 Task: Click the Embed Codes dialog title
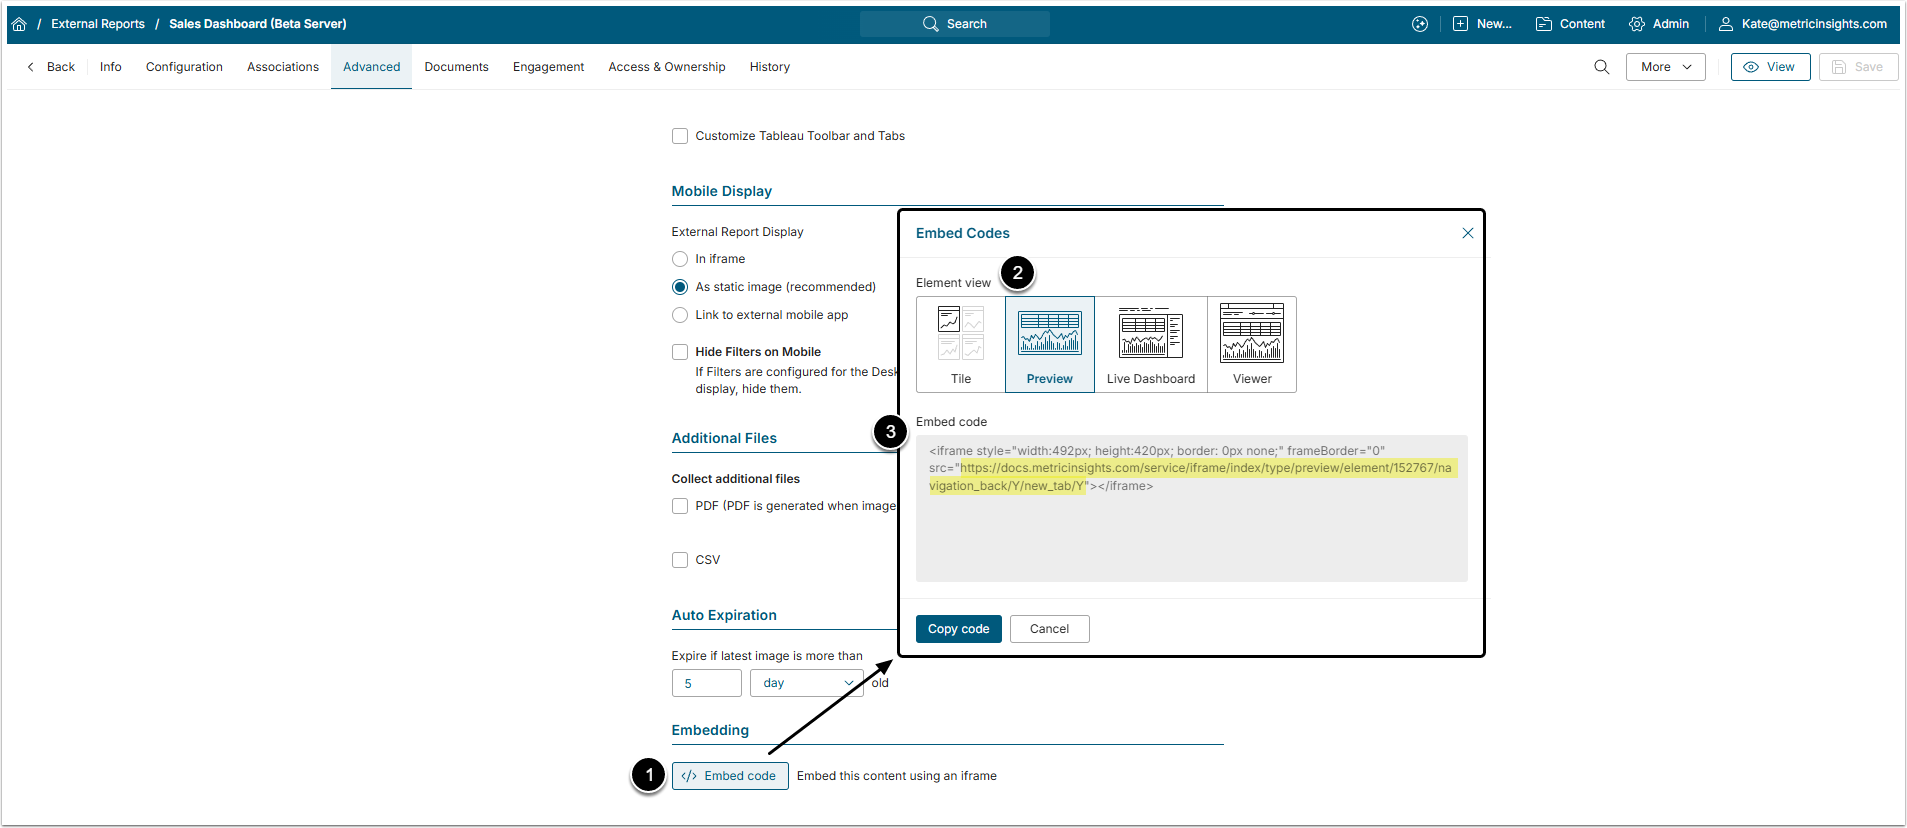pyautogui.click(x=963, y=233)
